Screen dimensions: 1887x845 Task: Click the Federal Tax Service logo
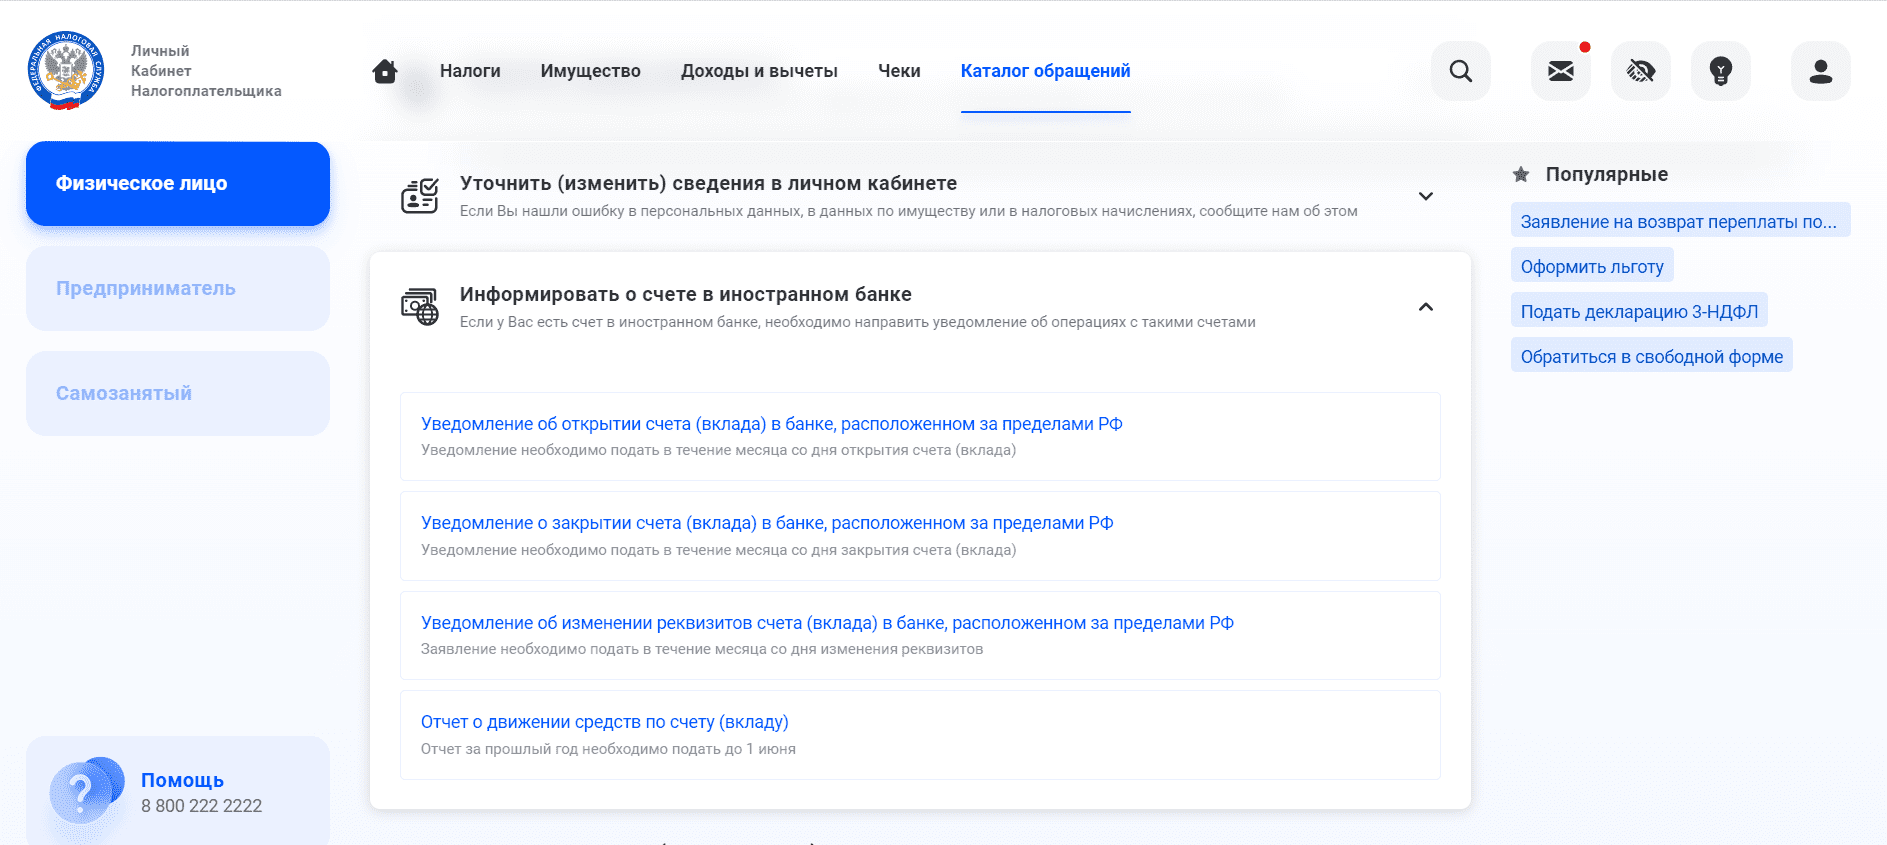click(x=66, y=70)
